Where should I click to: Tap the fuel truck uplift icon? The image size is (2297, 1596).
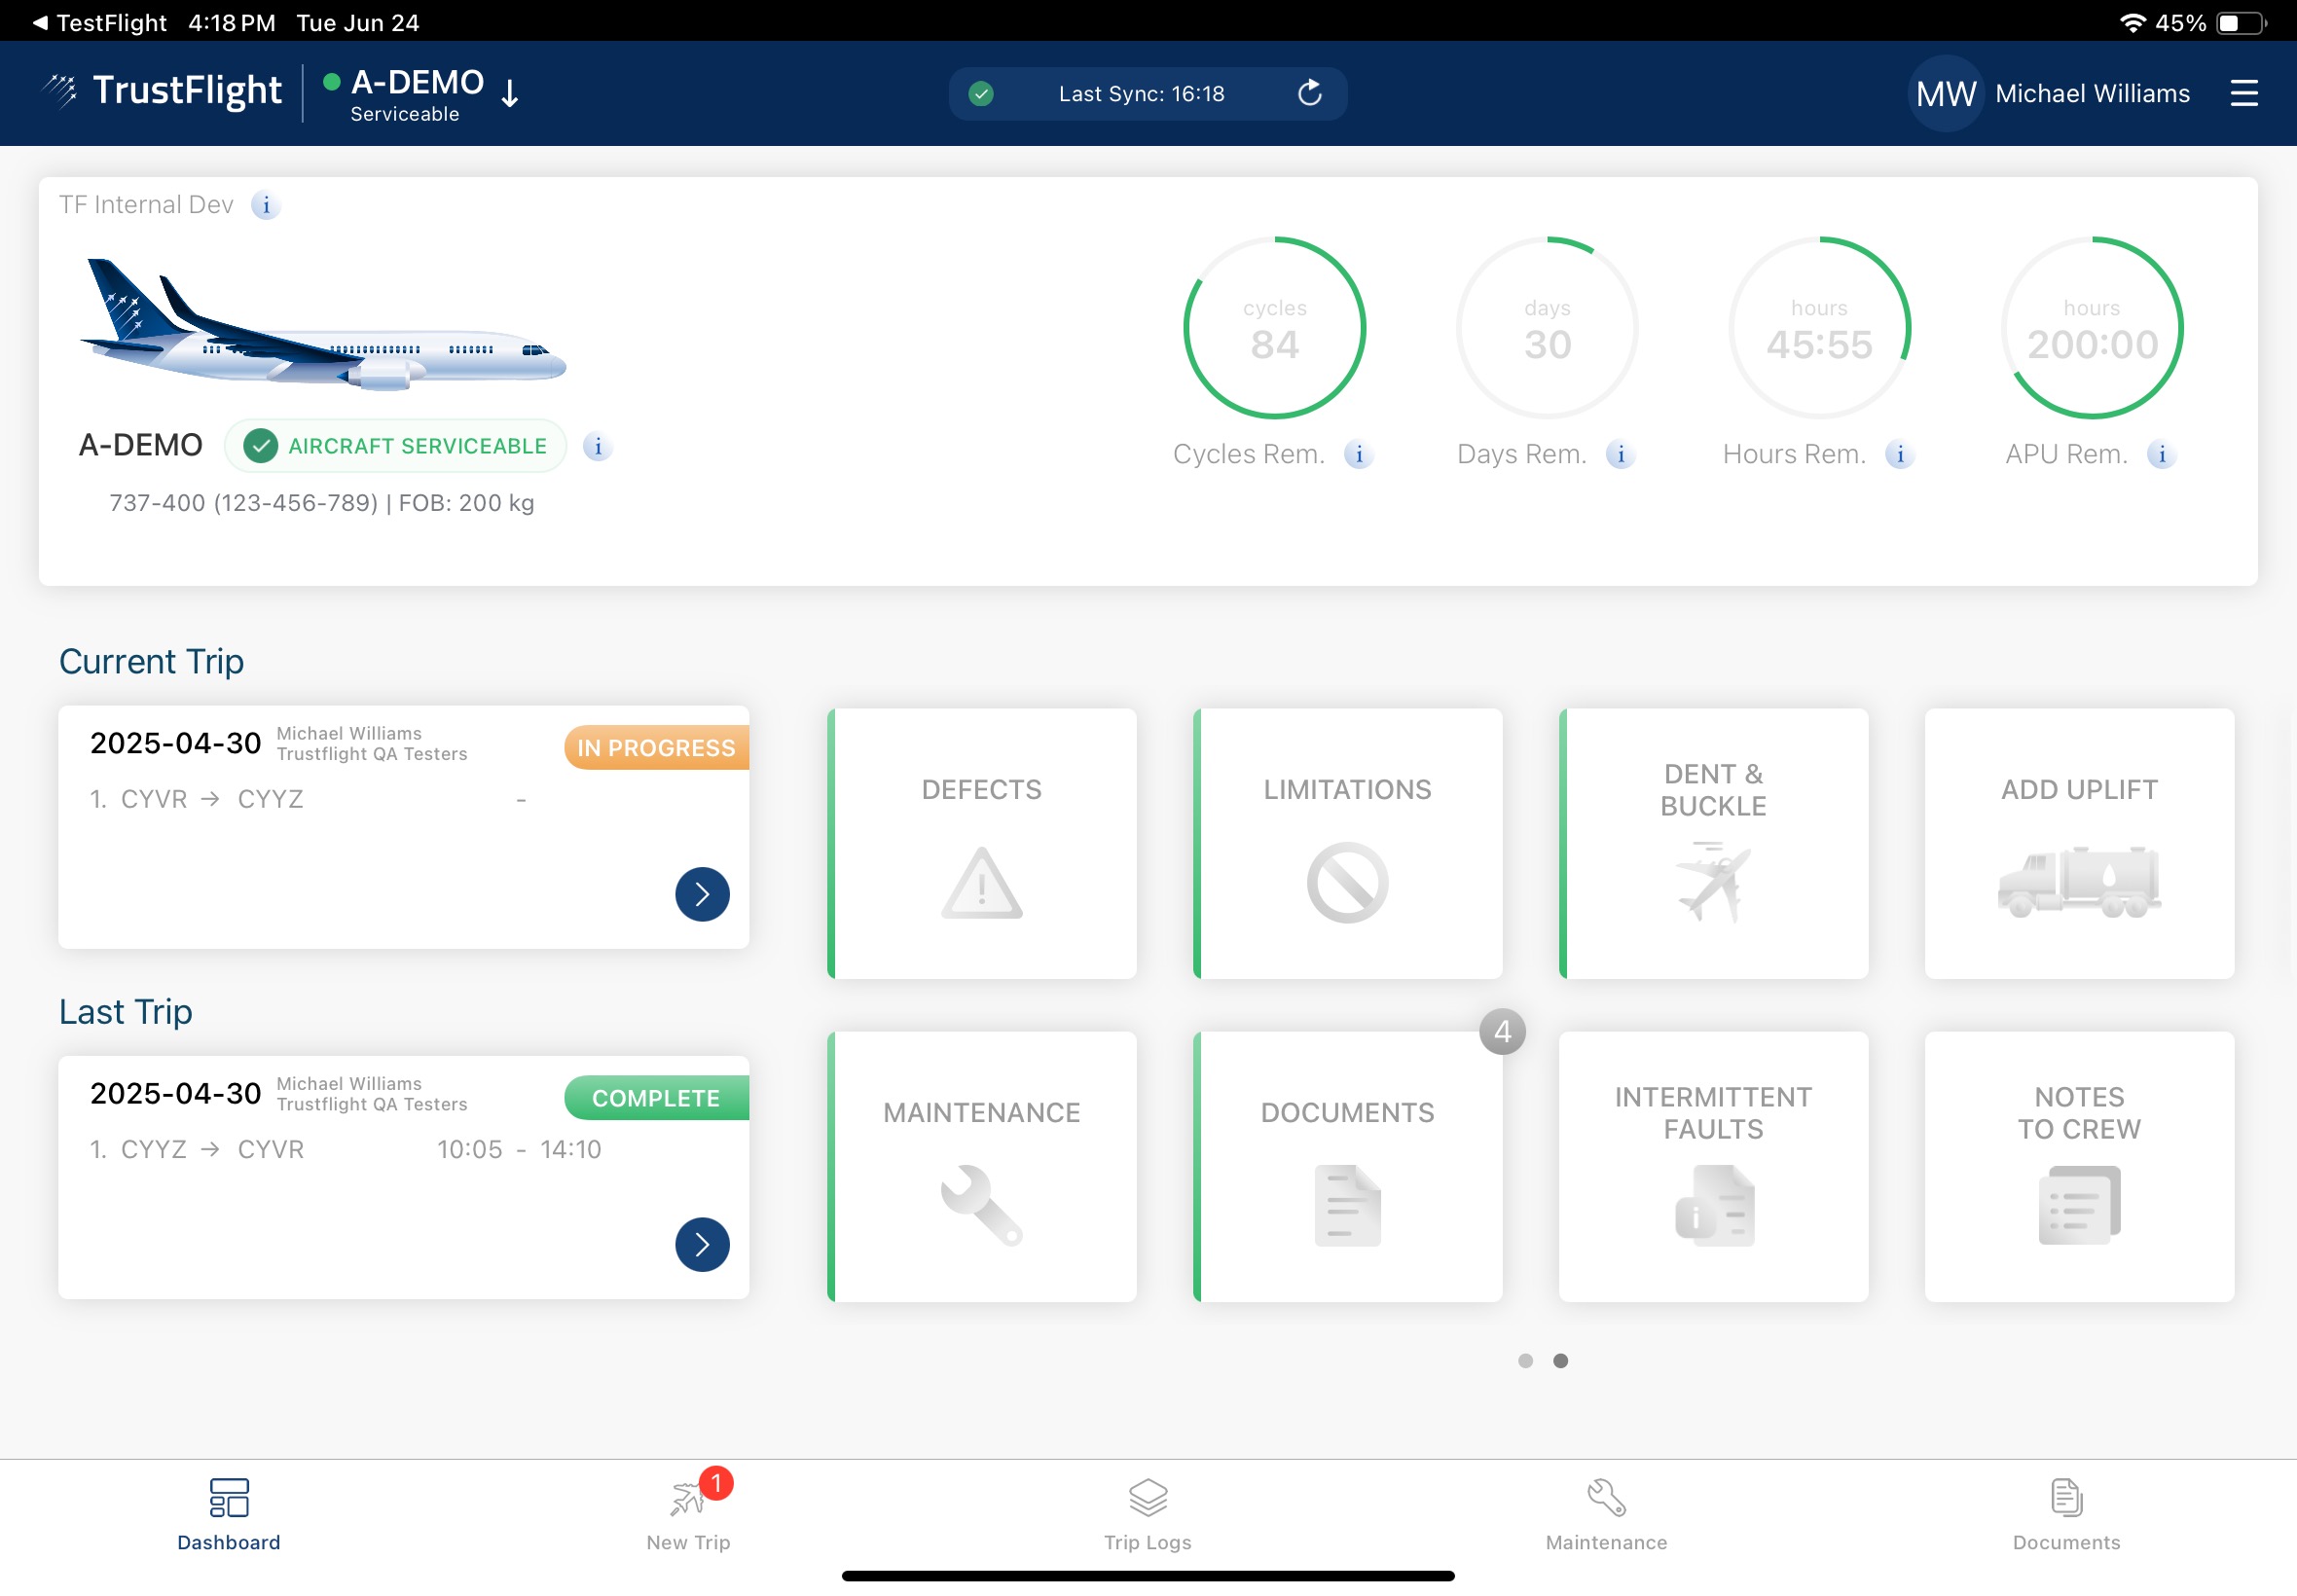2079,881
